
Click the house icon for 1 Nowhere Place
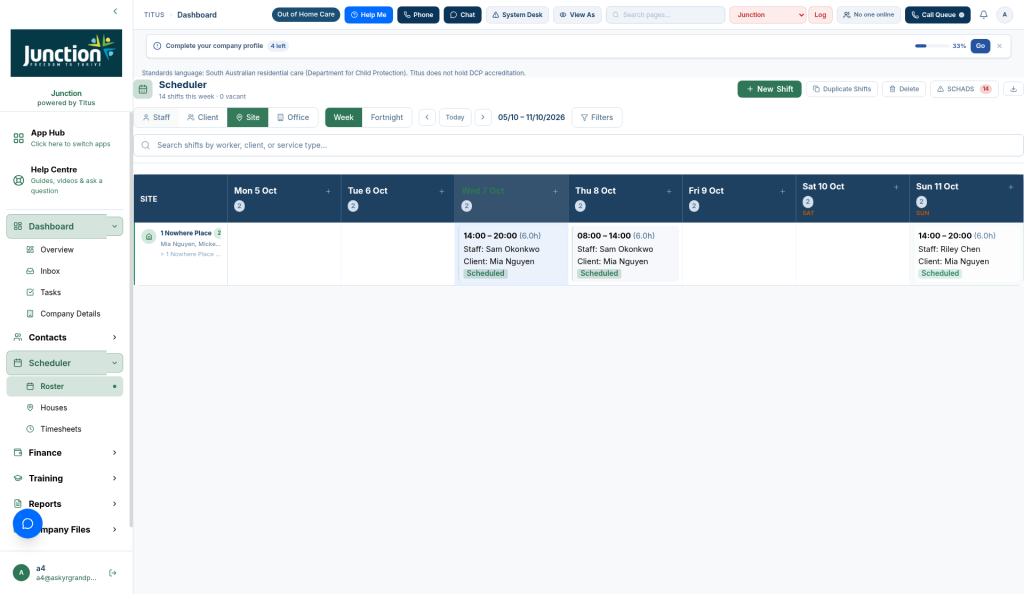(x=149, y=236)
